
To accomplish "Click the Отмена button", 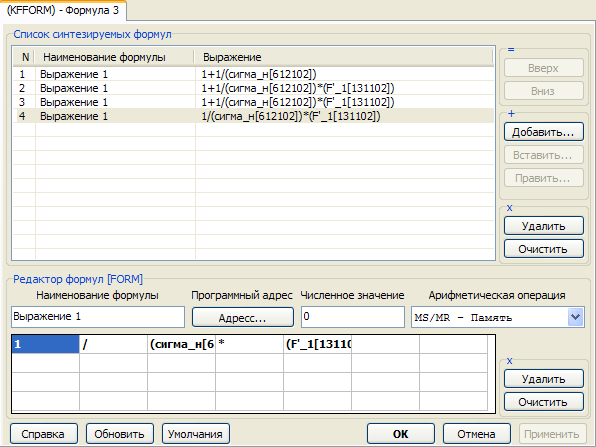I will 477,434.
